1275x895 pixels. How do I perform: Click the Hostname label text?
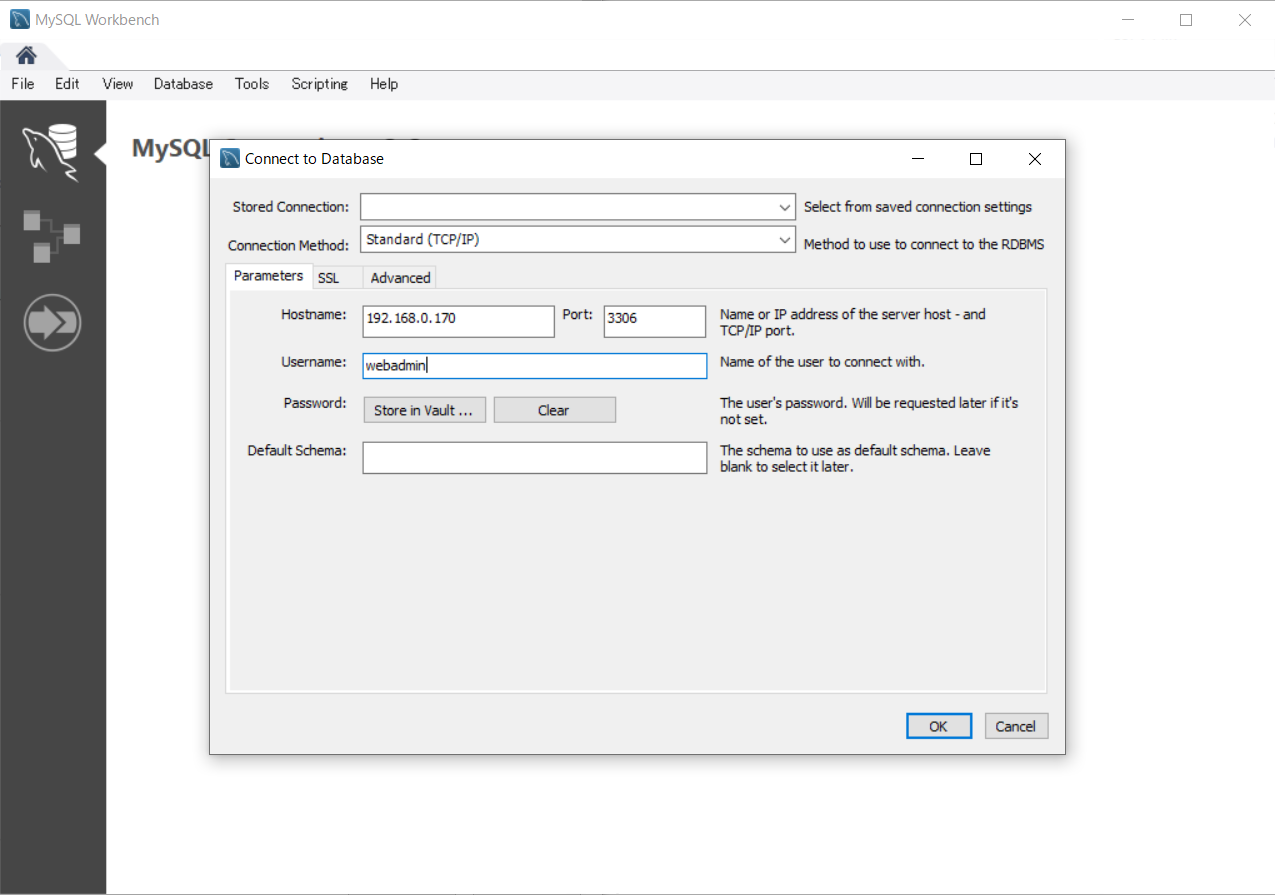coord(314,314)
